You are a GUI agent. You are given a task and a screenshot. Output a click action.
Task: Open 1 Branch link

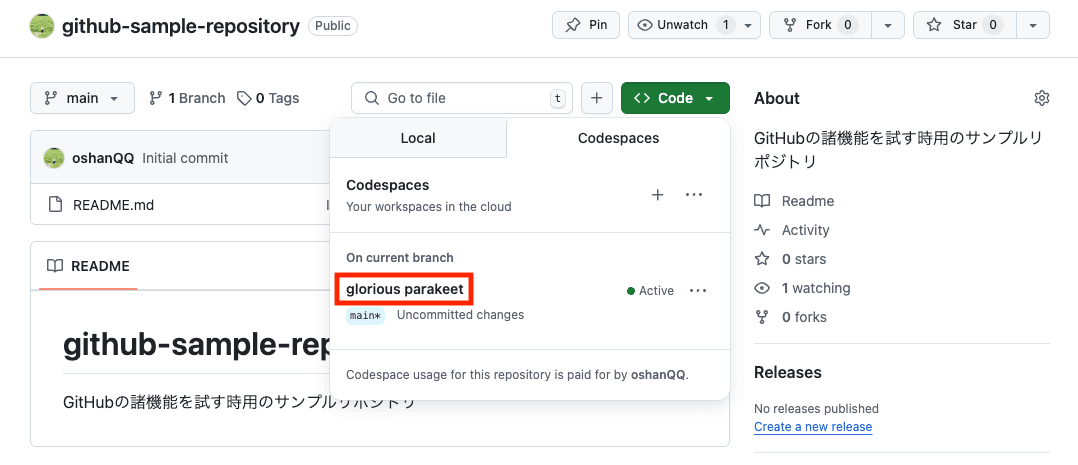tap(187, 98)
